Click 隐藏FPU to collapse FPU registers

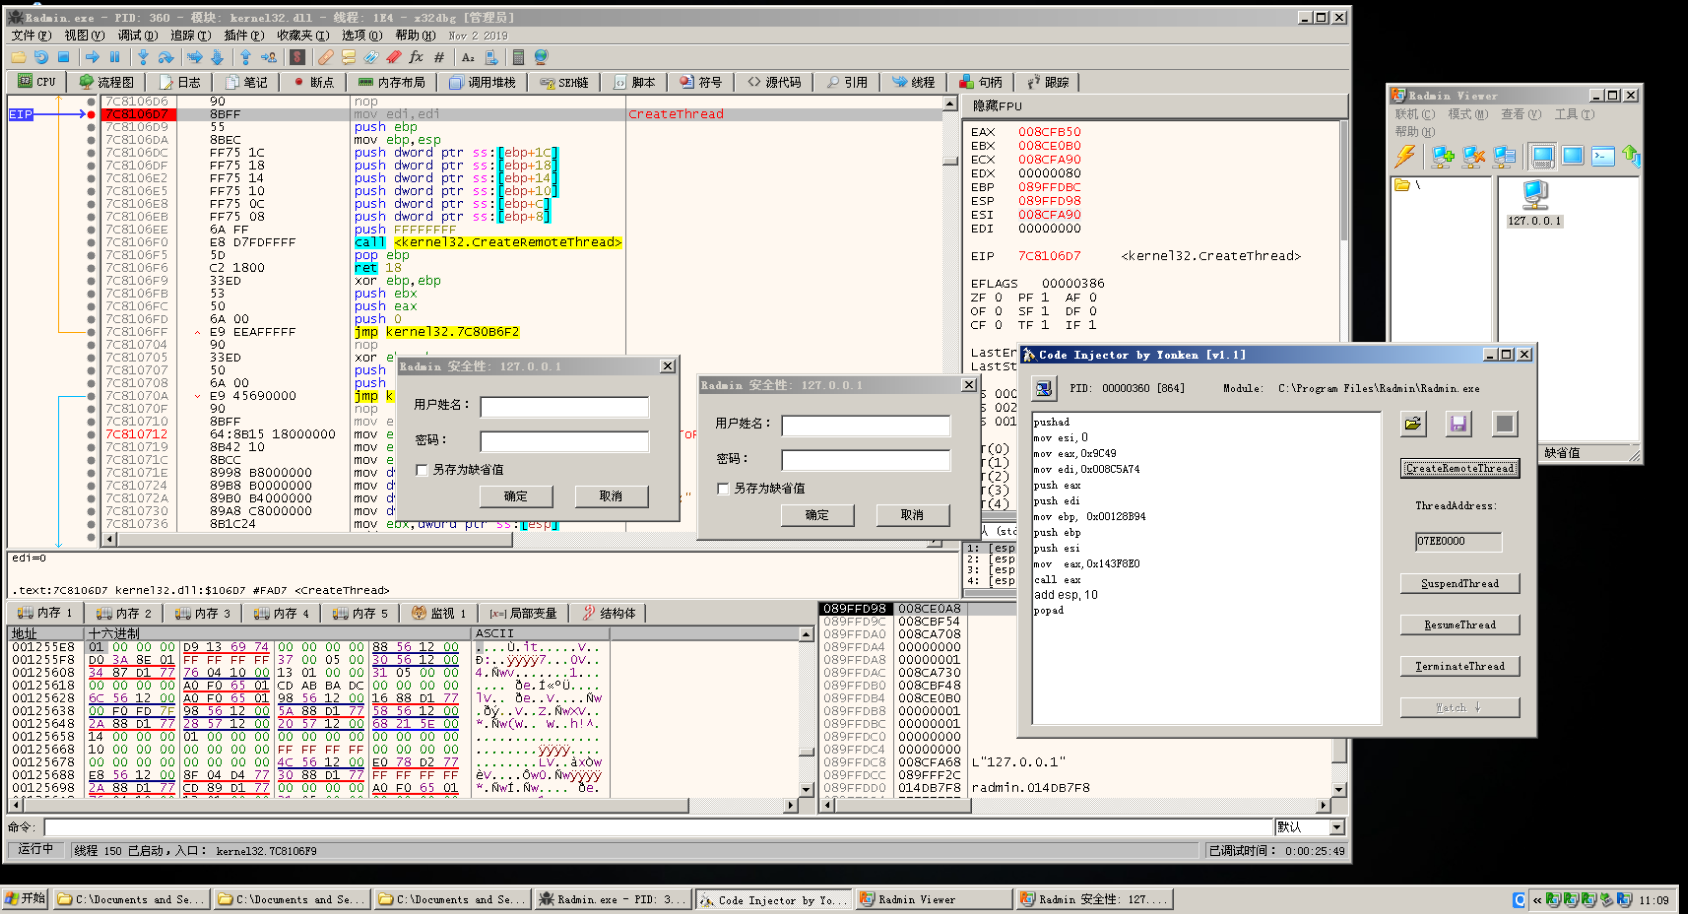coord(998,106)
